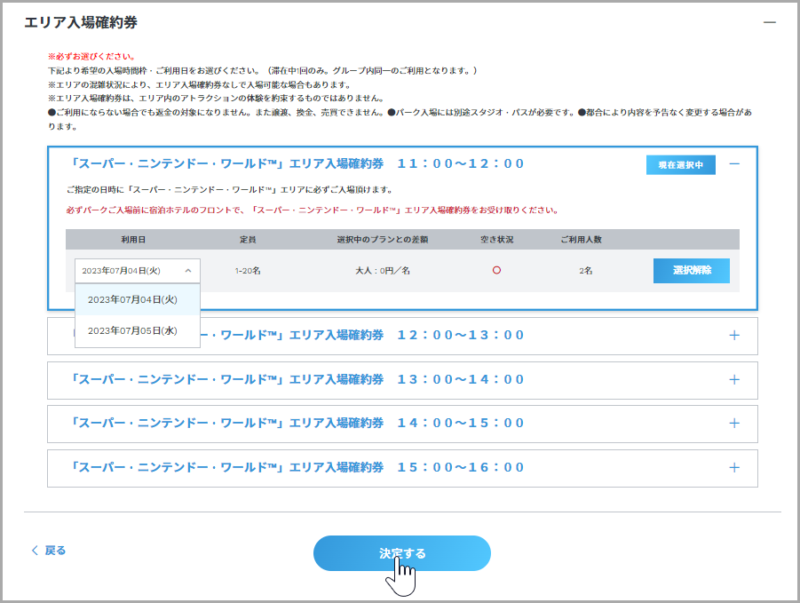Collapse the エリア入場確約券 section with the minus icon
The image size is (800, 603).
769,22
